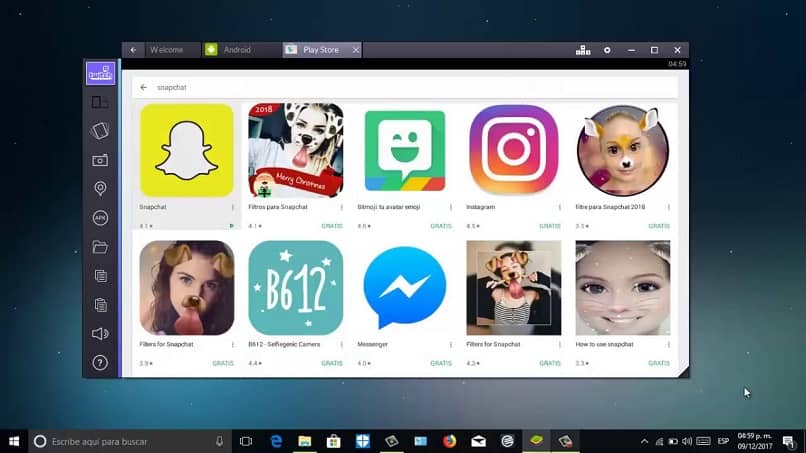The image size is (806, 453).
Task: Click the volume speaker sidebar icon
Action: [x=100, y=334]
